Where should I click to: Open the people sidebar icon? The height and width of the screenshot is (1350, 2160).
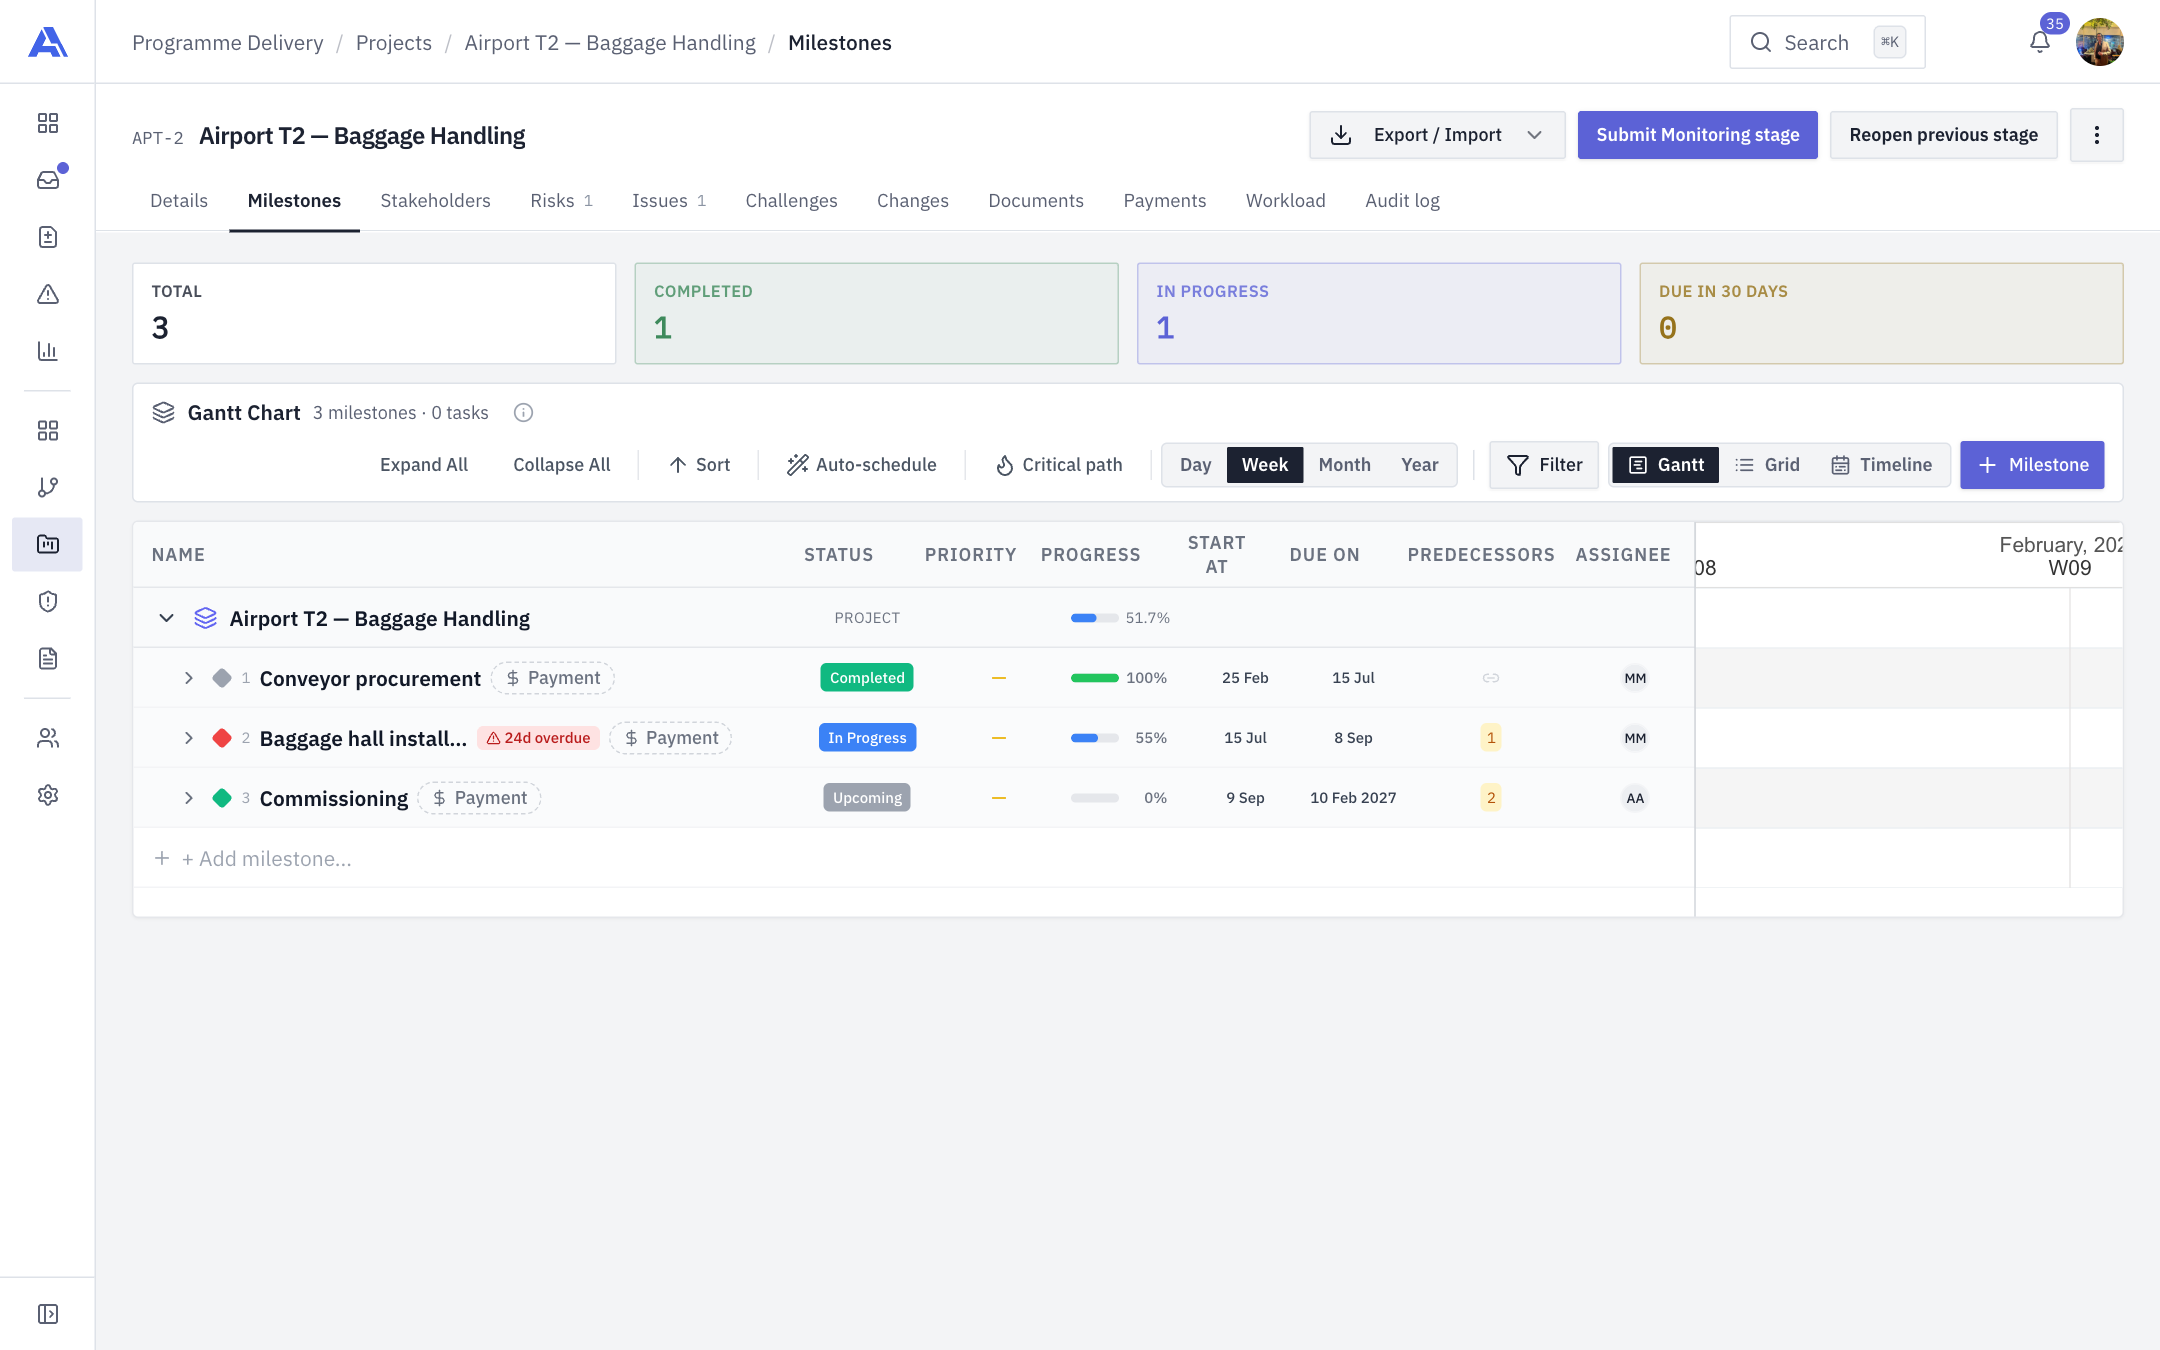(48, 738)
